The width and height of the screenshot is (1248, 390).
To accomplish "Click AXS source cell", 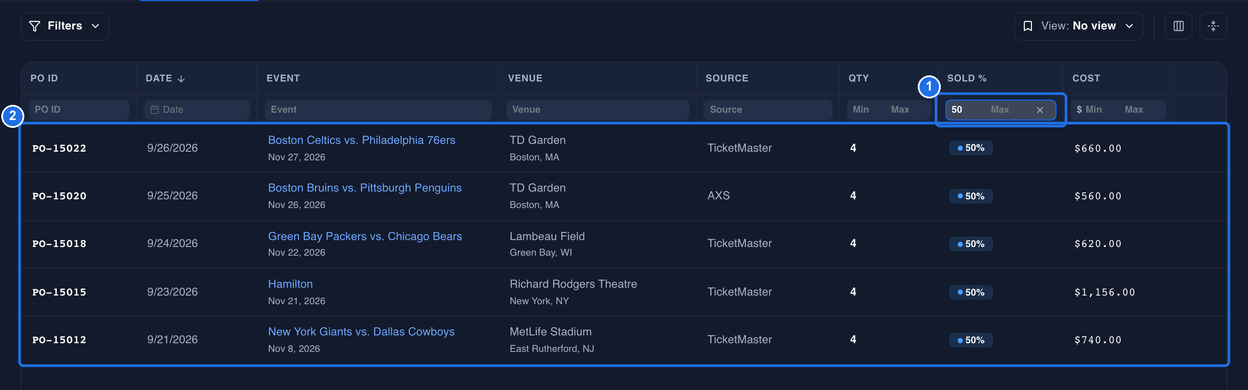I will click(x=718, y=196).
